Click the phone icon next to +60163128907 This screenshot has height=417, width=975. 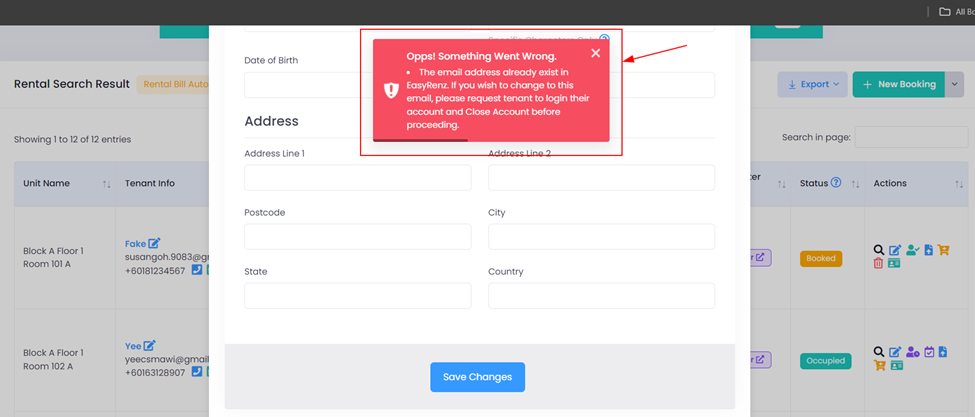[196, 372]
